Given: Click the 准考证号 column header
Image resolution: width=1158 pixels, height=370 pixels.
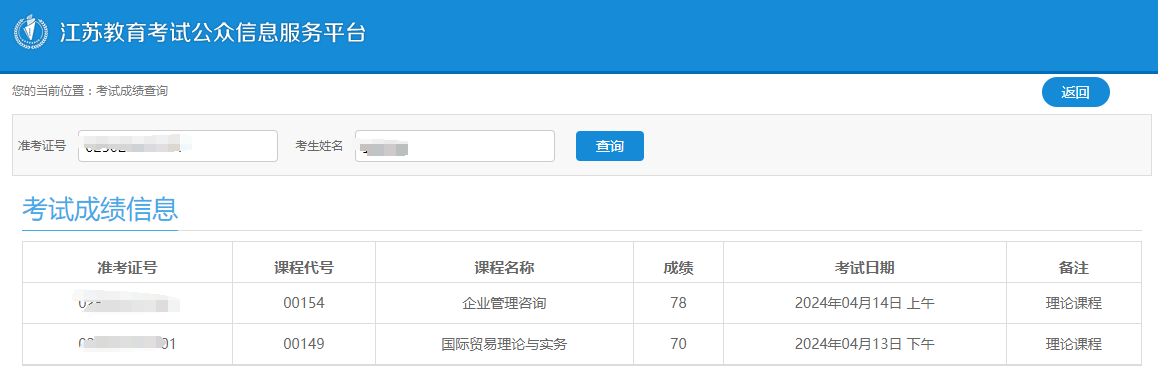Looking at the screenshot, I should tap(127, 267).
